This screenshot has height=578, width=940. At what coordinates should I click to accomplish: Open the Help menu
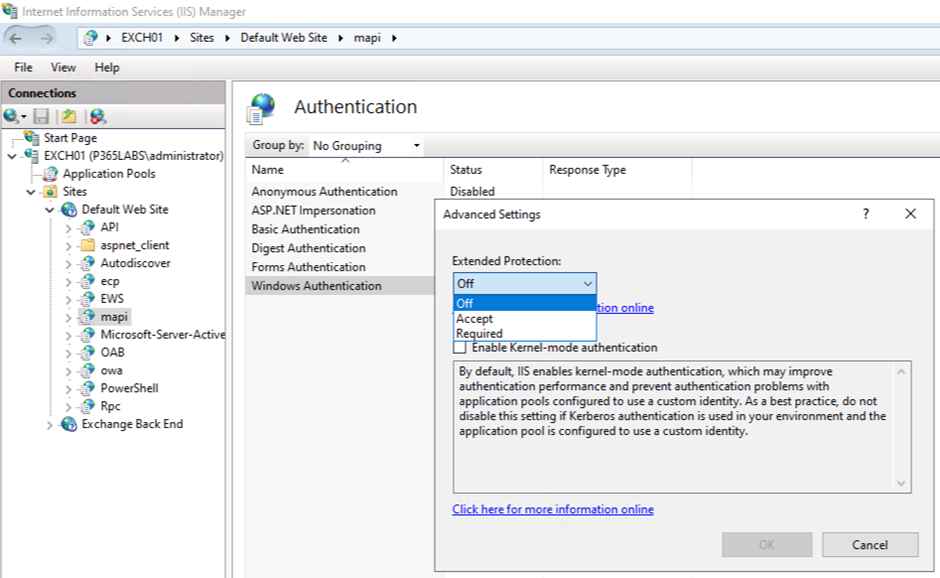[x=107, y=67]
